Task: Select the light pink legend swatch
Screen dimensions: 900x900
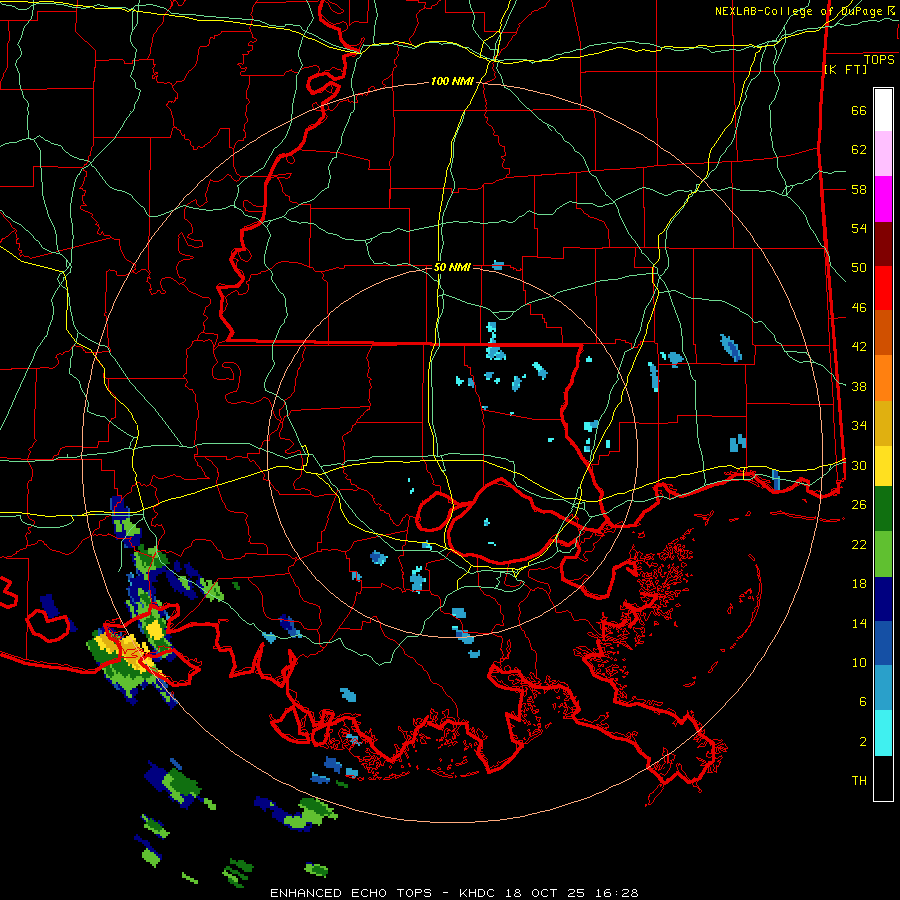Action: (x=883, y=154)
